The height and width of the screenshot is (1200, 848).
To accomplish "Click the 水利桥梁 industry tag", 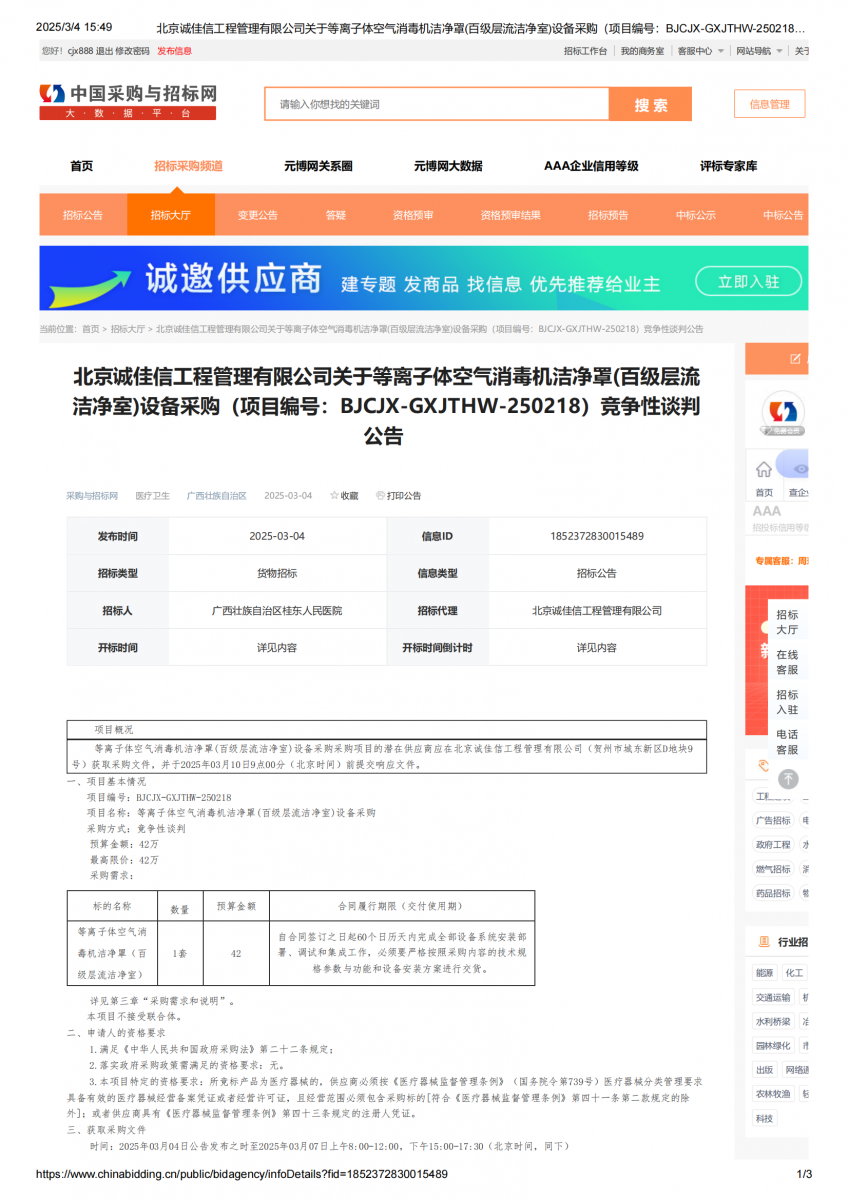I will point(773,1022).
